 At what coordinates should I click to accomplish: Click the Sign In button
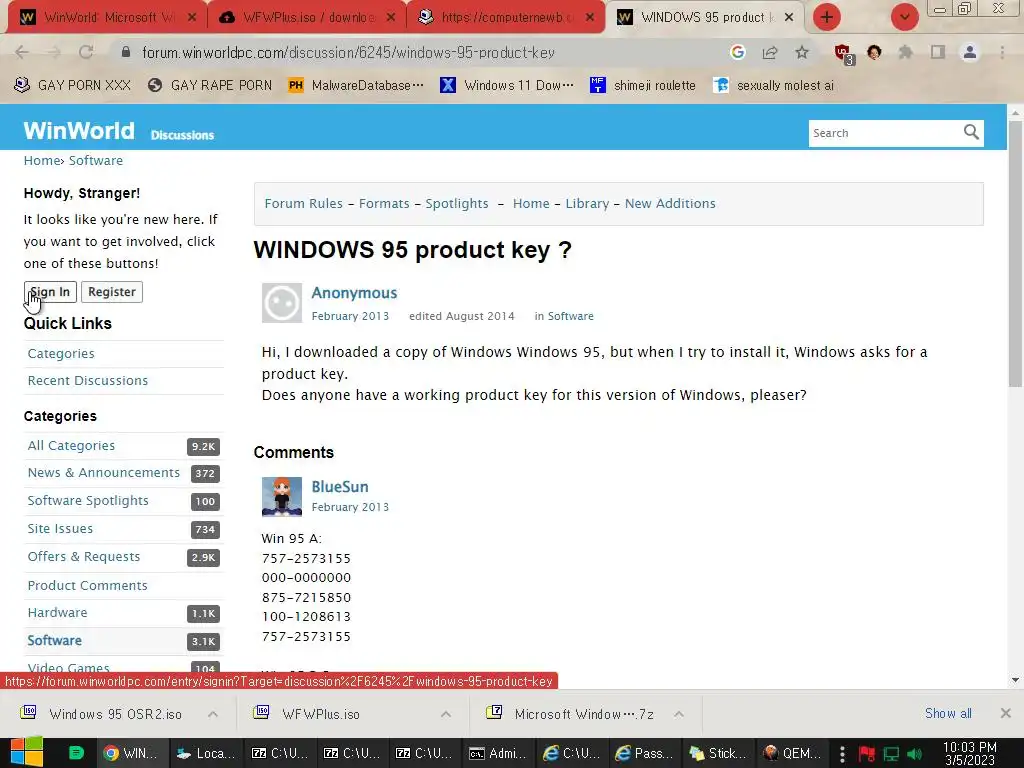point(50,292)
